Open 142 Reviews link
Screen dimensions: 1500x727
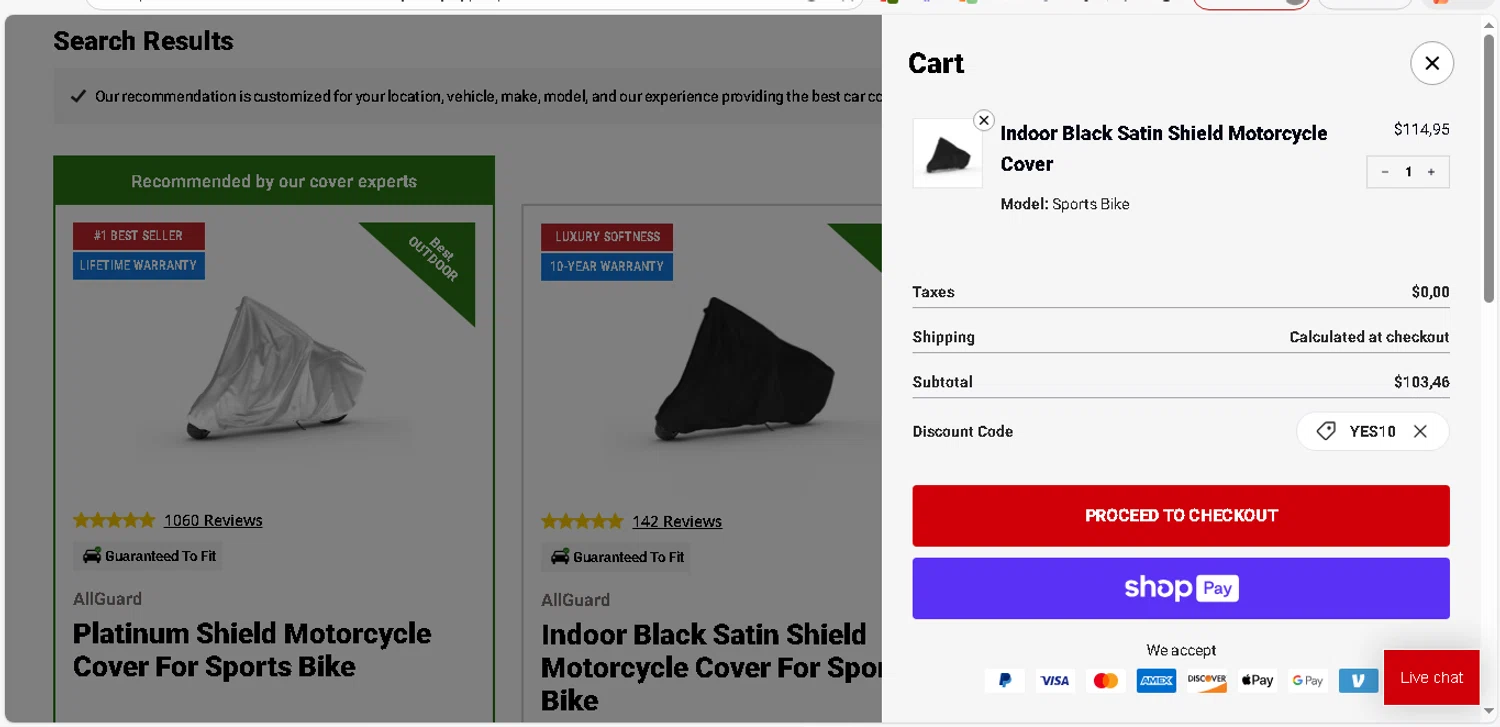coord(677,521)
